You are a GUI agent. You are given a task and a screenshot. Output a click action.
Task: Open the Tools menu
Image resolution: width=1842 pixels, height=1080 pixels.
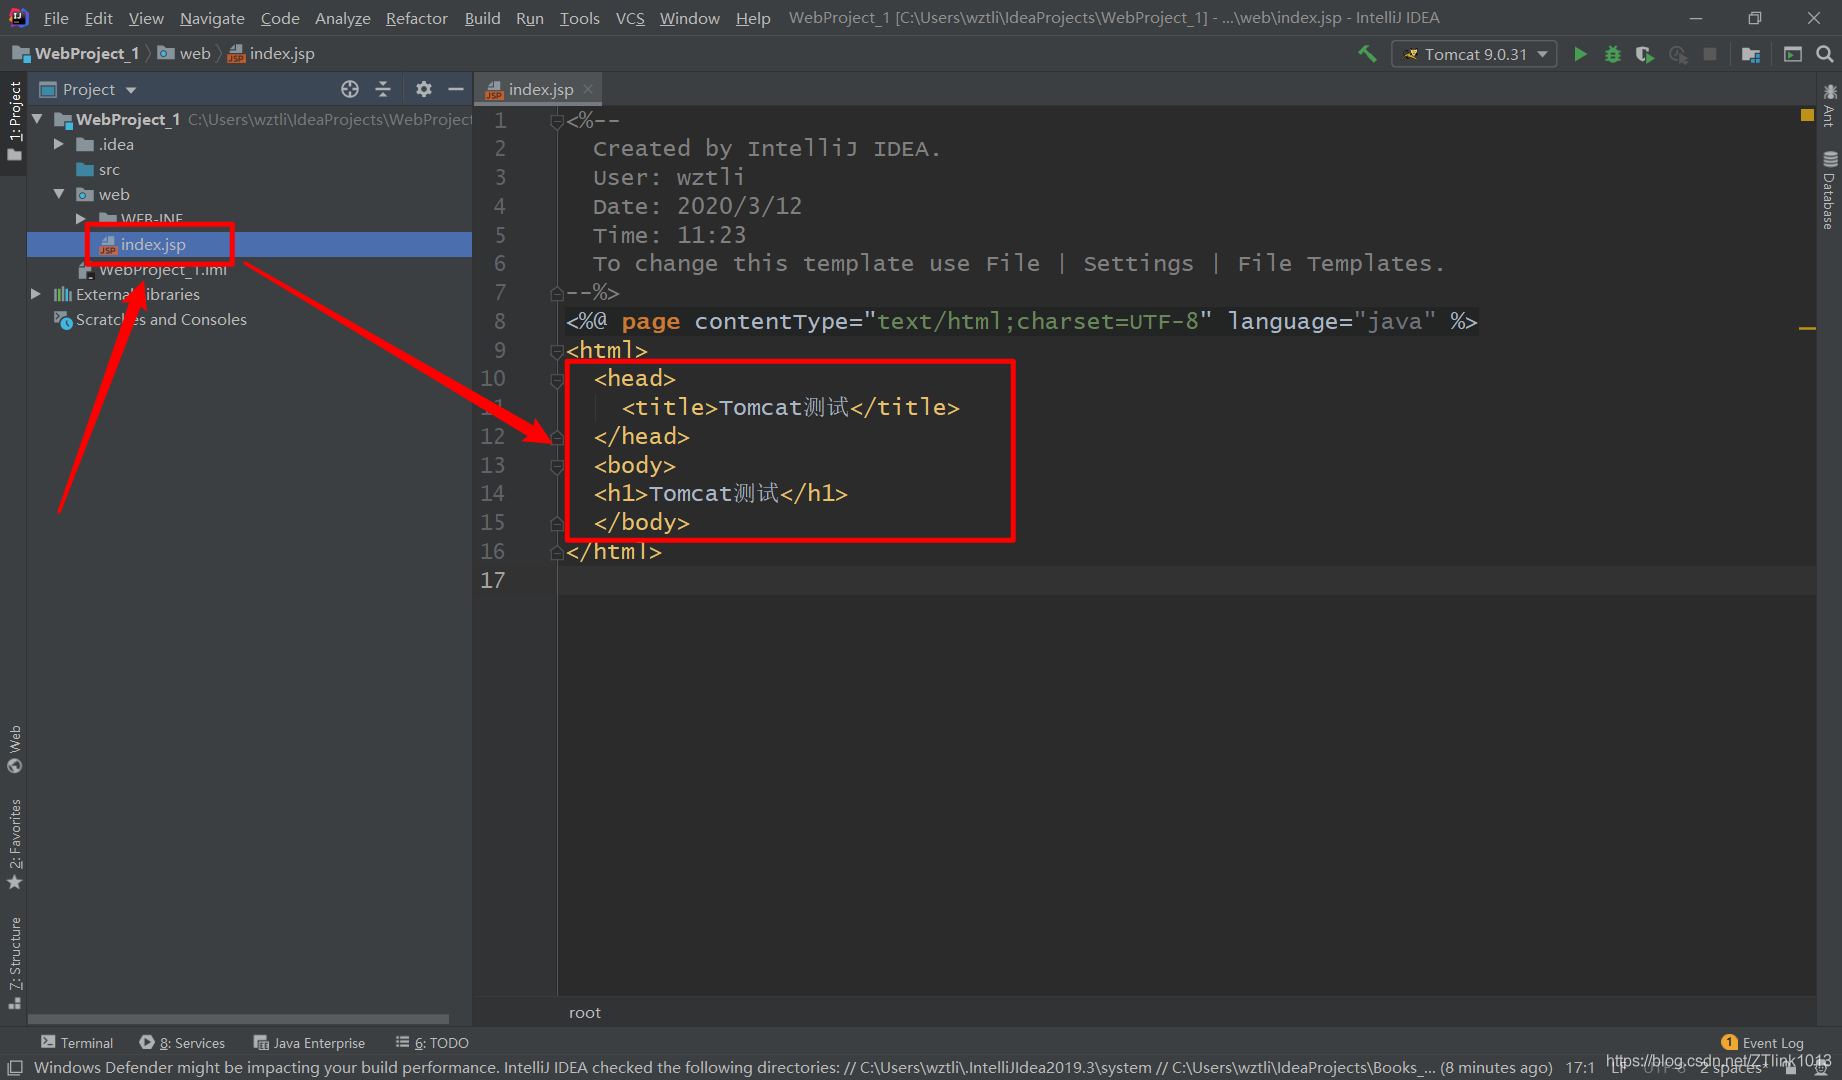(x=579, y=18)
